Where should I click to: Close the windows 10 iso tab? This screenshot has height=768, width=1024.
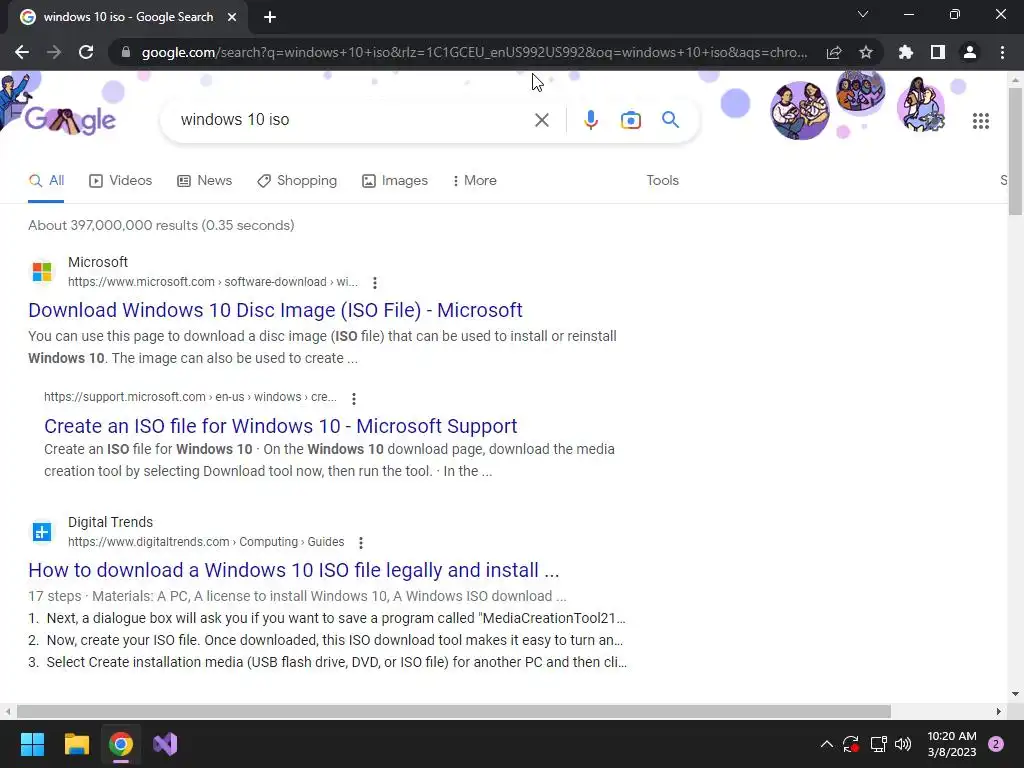232,17
